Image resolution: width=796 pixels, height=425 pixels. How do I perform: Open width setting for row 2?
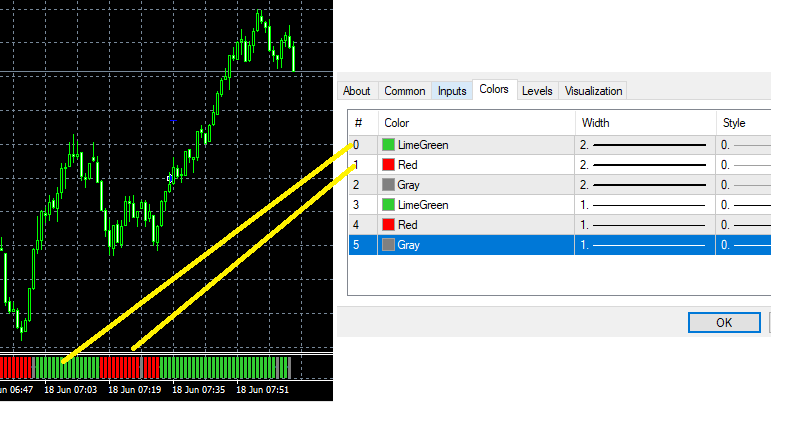click(x=645, y=184)
